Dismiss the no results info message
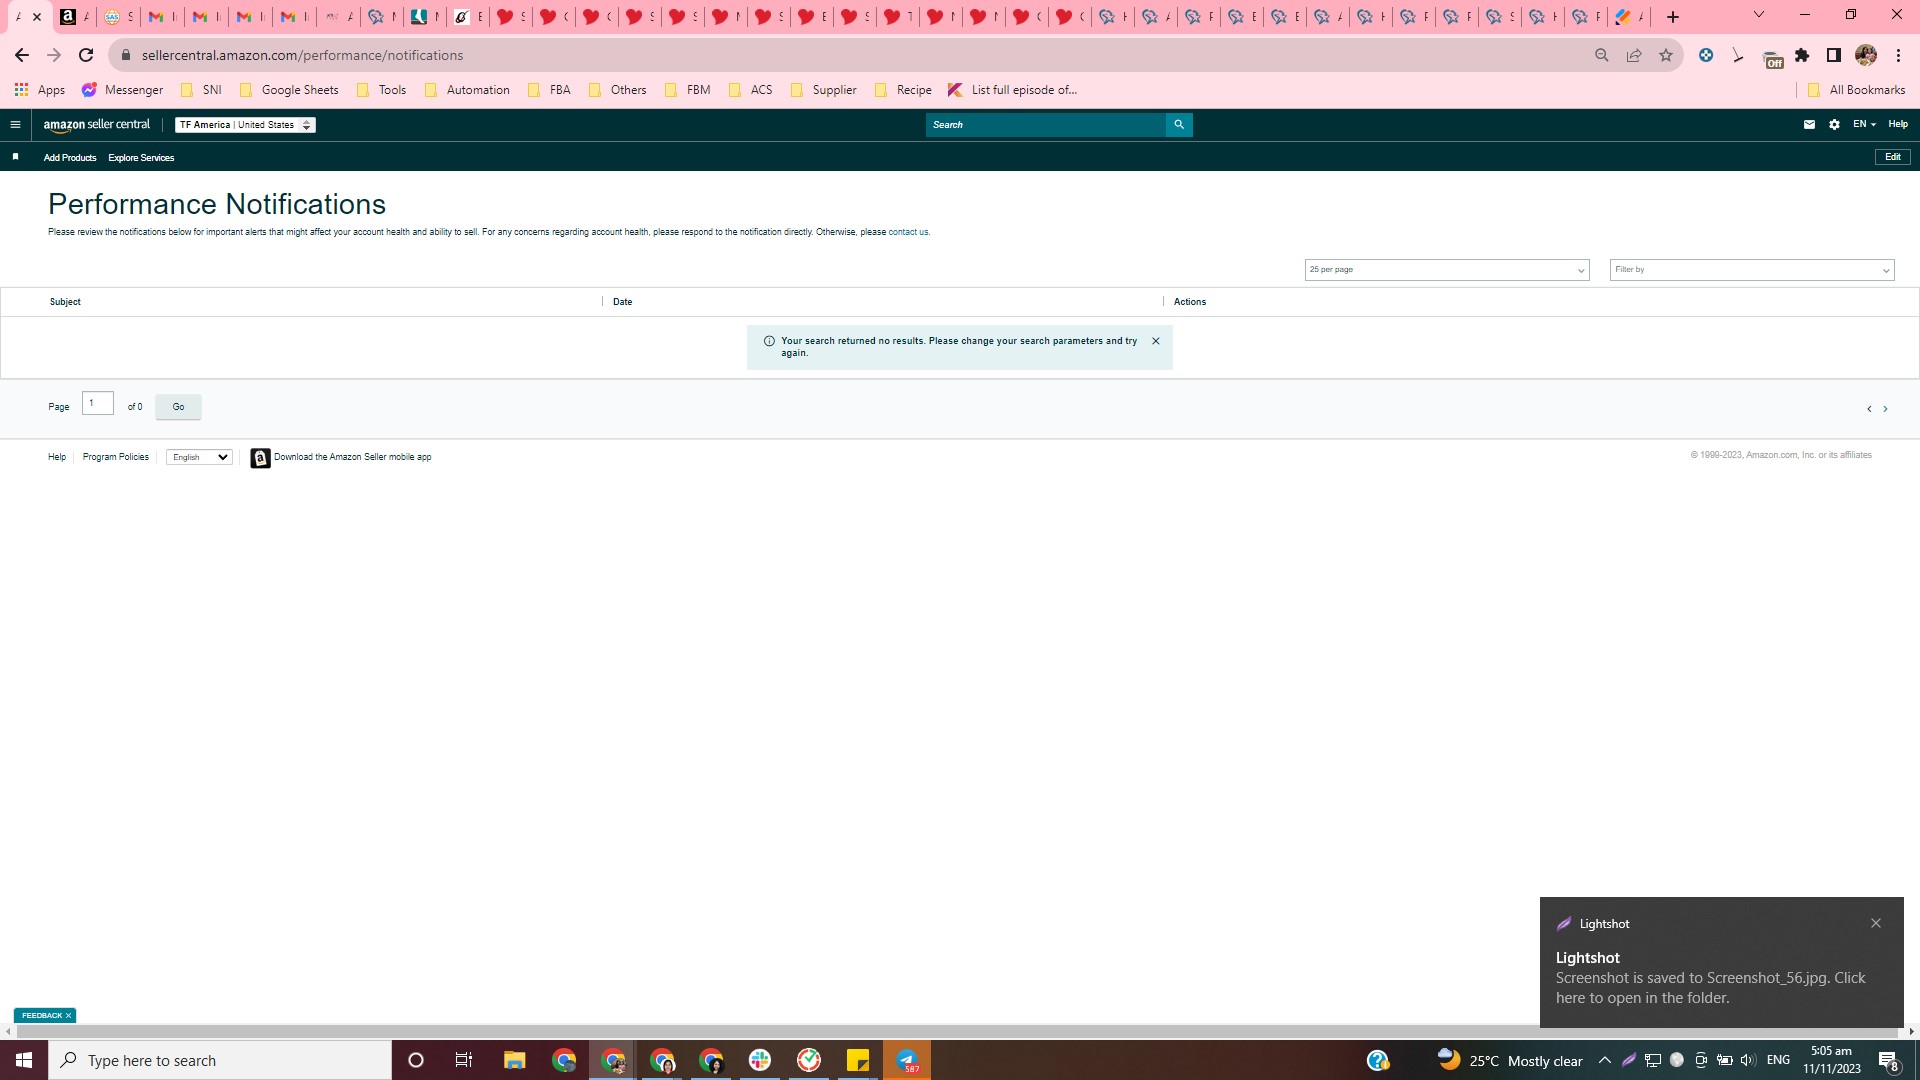The height and width of the screenshot is (1080, 1920). tap(1156, 341)
